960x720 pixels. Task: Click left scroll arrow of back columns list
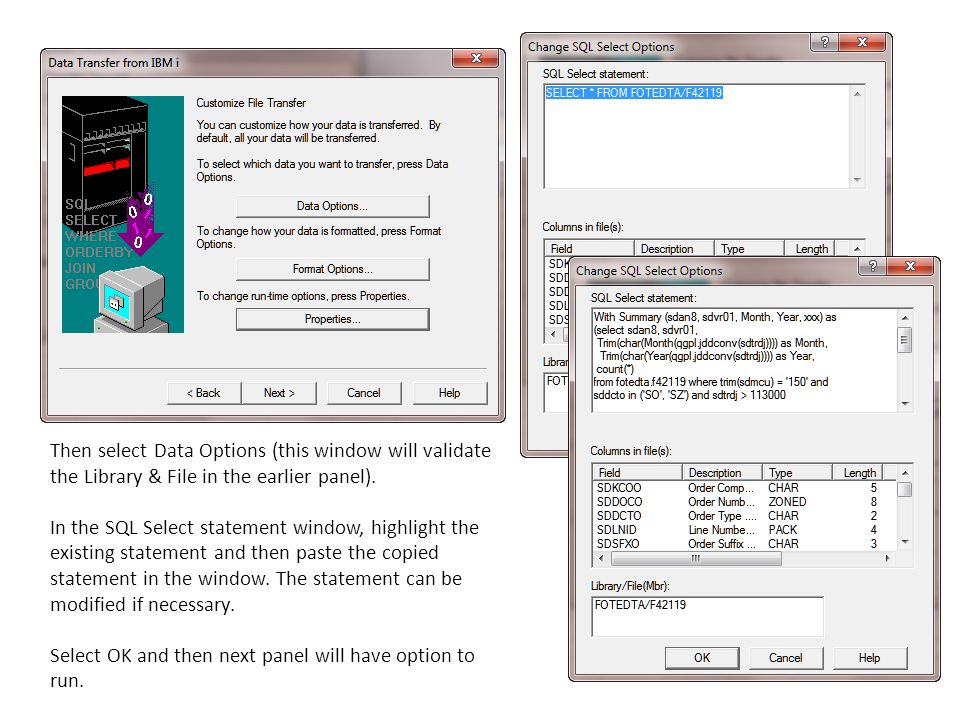pyautogui.click(x=553, y=334)
